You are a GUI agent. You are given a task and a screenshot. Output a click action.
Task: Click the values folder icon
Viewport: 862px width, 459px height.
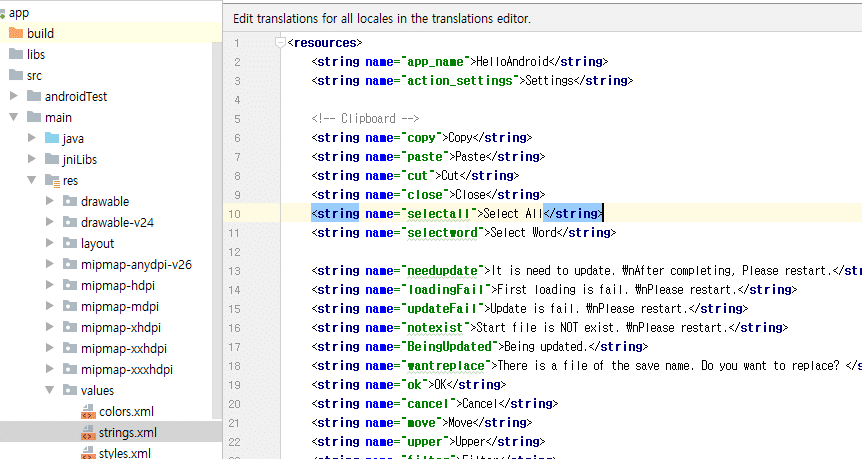[x=70, y=390]
